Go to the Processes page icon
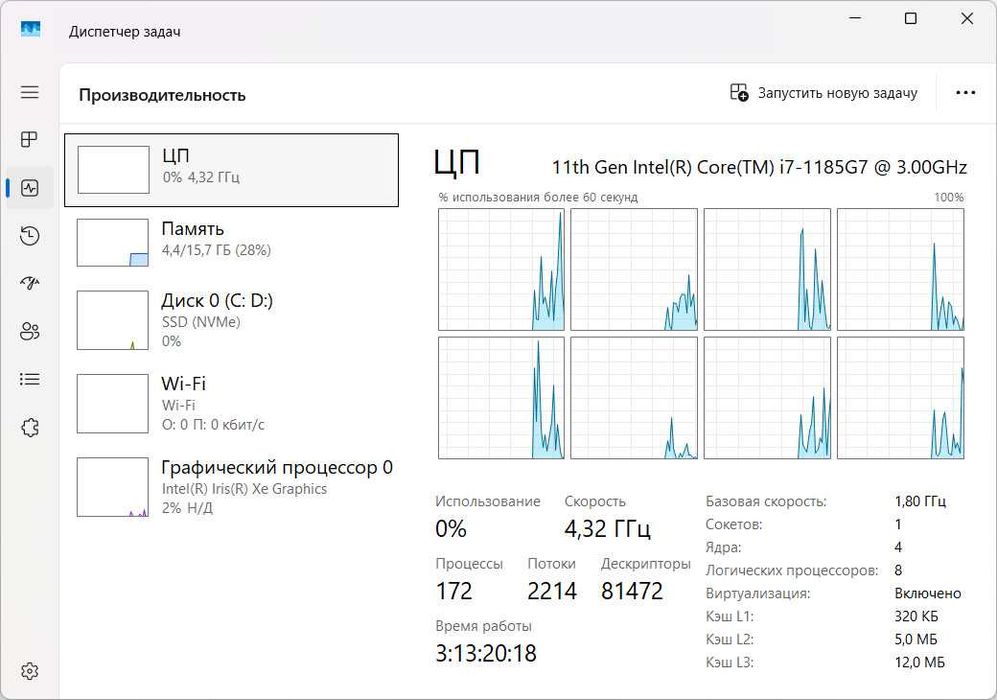The image size is (997, 700). [x=30, y=139]
